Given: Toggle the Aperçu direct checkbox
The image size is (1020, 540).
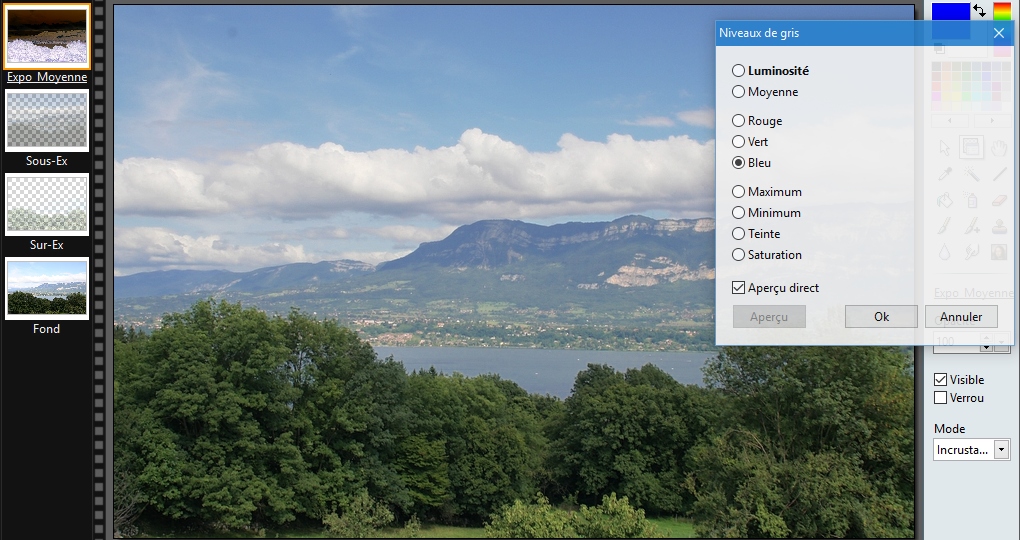Looking at the screenshot, I should coord(738,288).
